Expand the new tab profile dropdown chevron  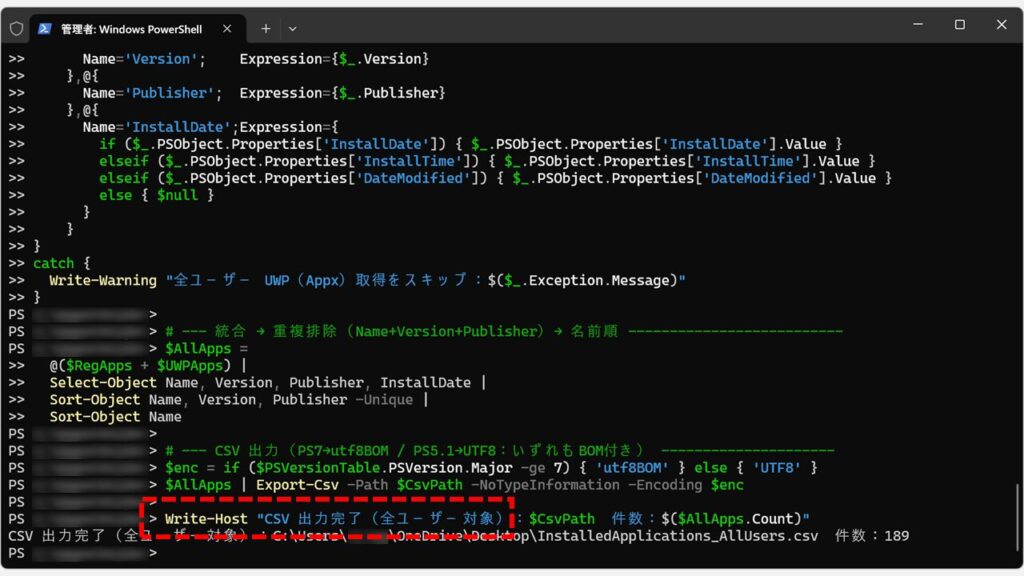tap(292, 28)
